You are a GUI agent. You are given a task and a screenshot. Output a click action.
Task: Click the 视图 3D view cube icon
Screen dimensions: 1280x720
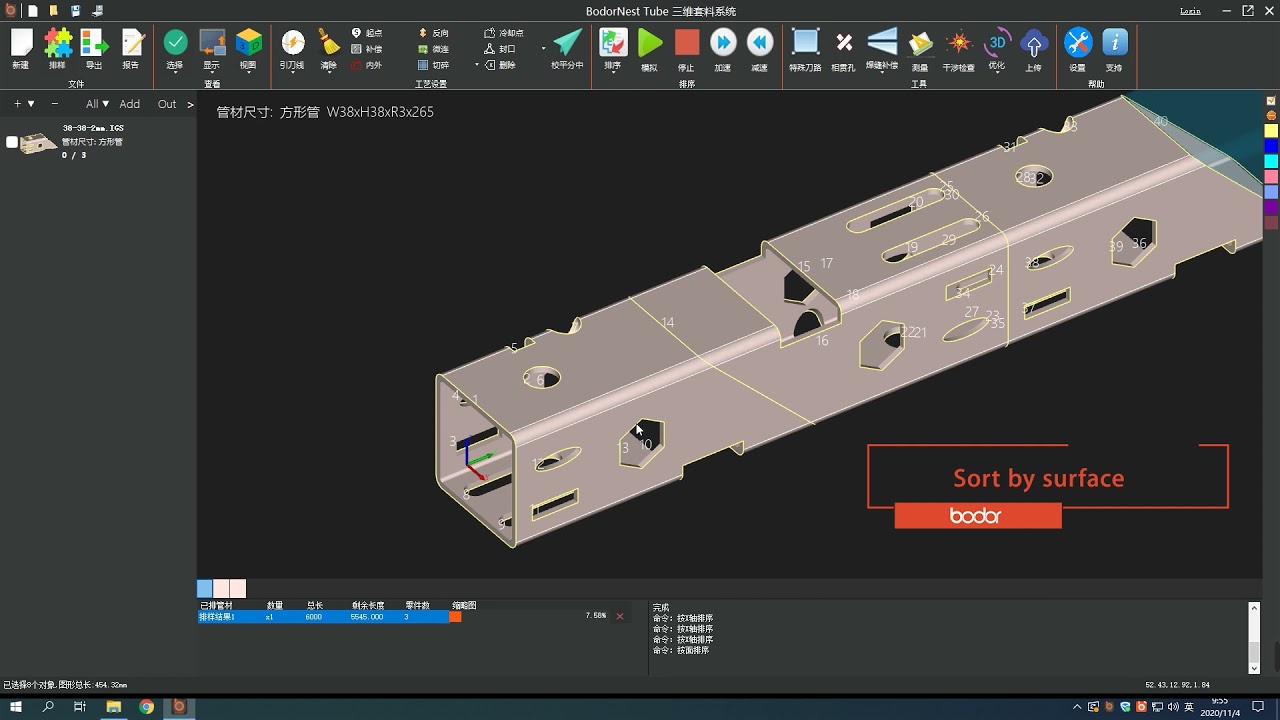[248, 42]
